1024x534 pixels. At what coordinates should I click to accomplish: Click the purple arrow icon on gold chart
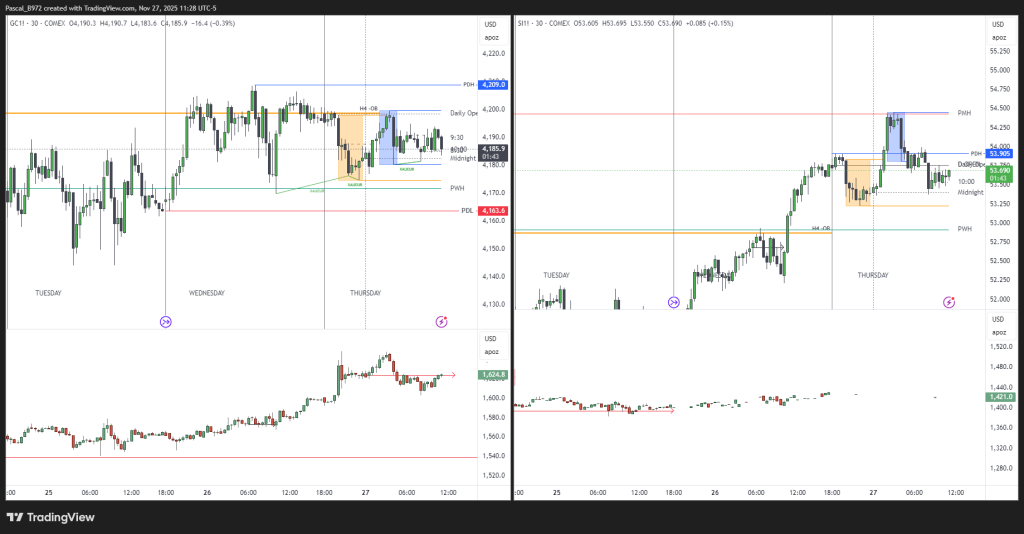tap(166, 321)
